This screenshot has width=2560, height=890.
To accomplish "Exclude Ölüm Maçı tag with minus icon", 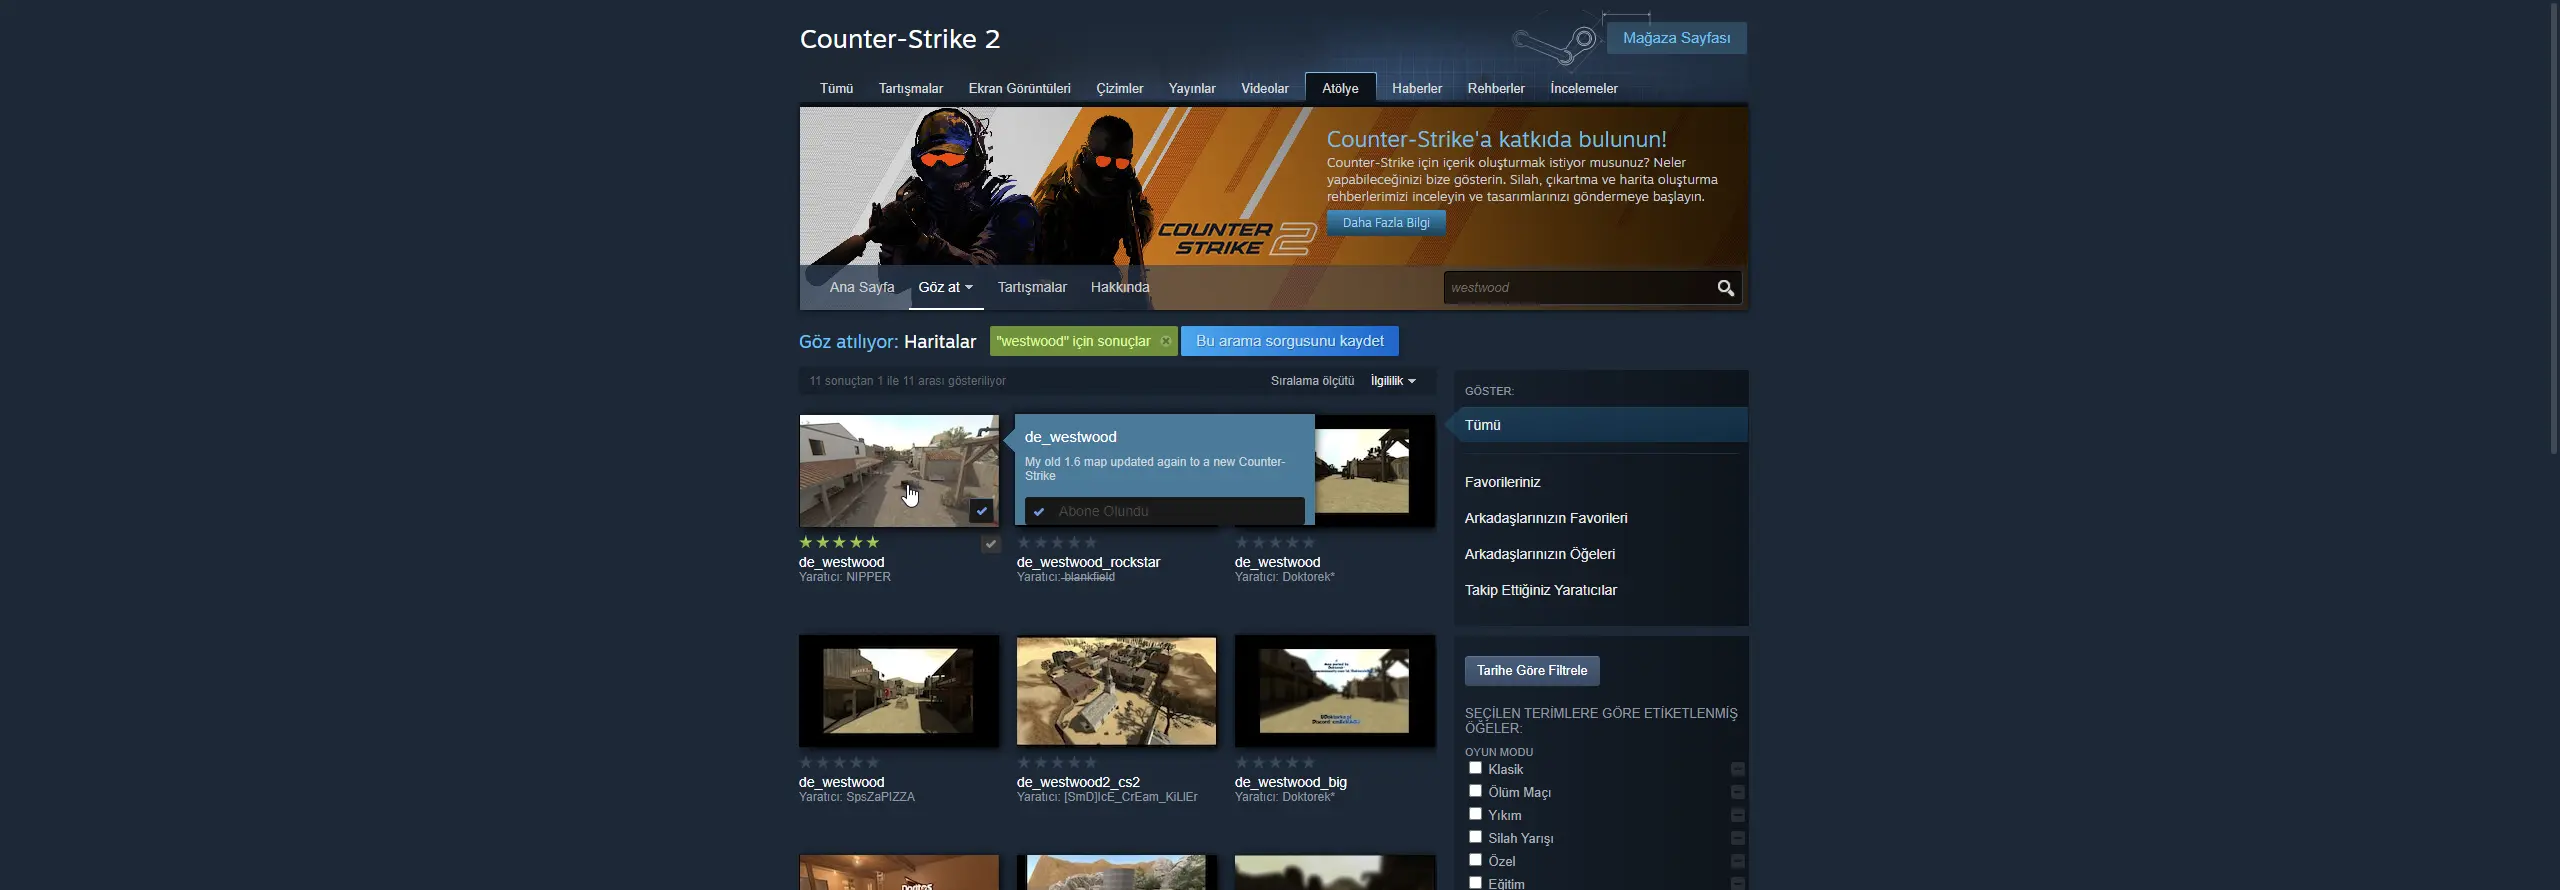I will tap(1737, 792).
